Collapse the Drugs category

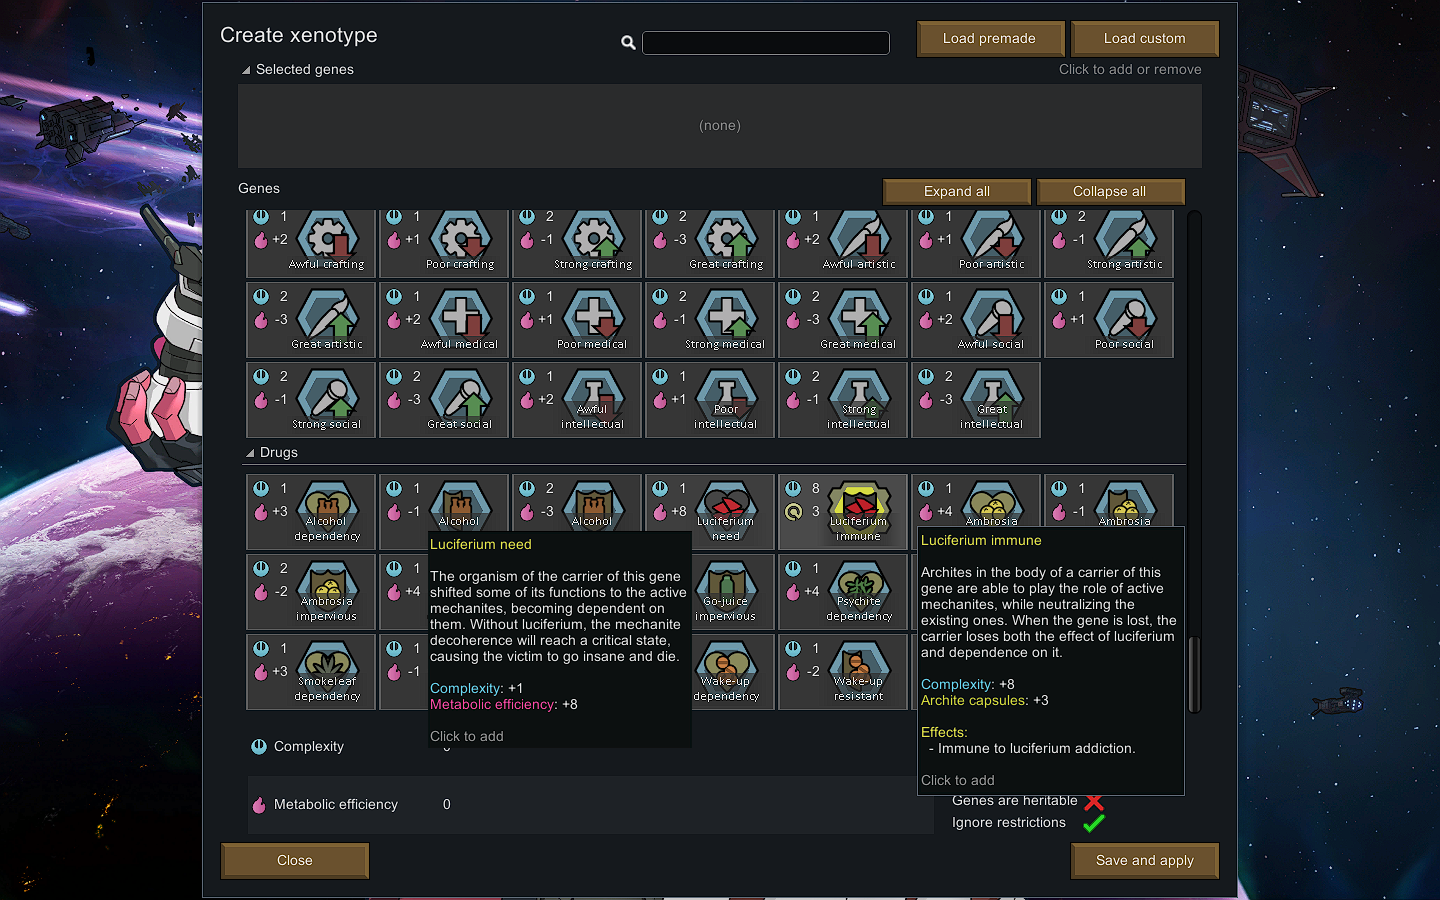250,453
